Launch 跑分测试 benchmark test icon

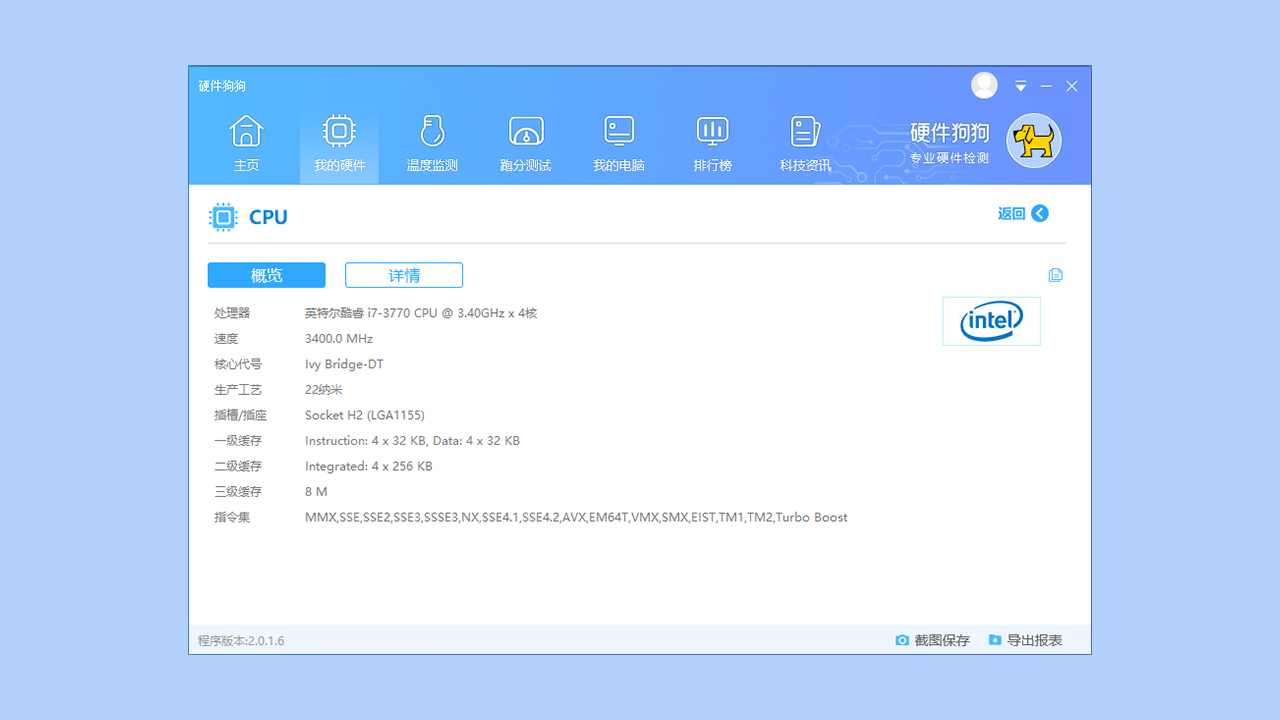click(525, 131)
